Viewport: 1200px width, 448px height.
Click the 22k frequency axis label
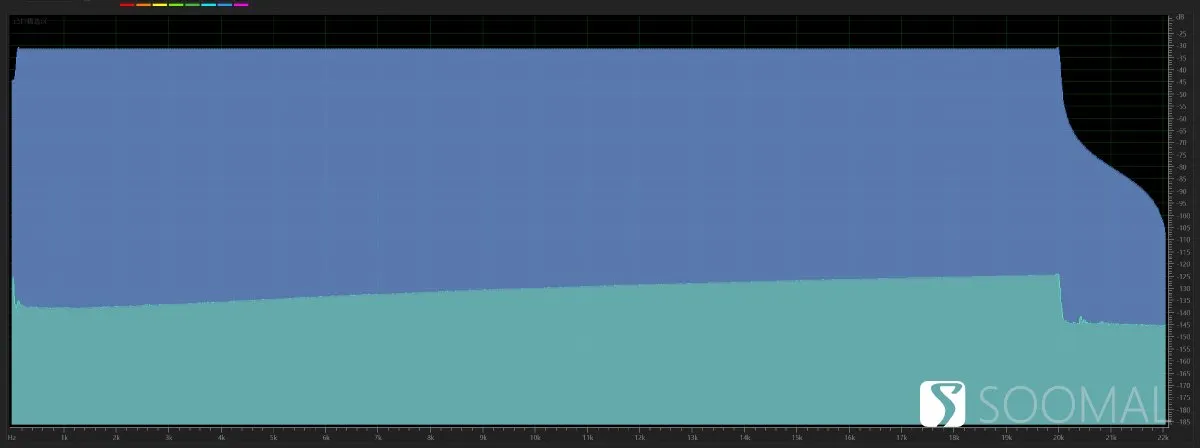pos(1161,437)
